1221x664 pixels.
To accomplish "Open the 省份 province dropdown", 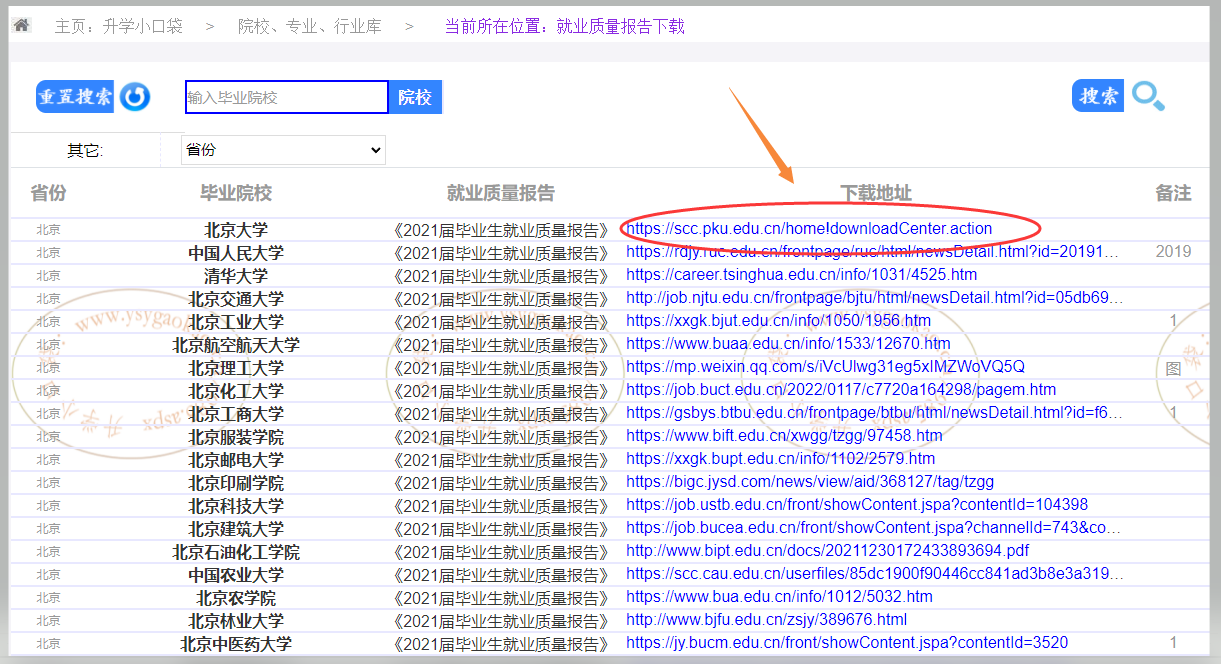I will click(283, 150).
